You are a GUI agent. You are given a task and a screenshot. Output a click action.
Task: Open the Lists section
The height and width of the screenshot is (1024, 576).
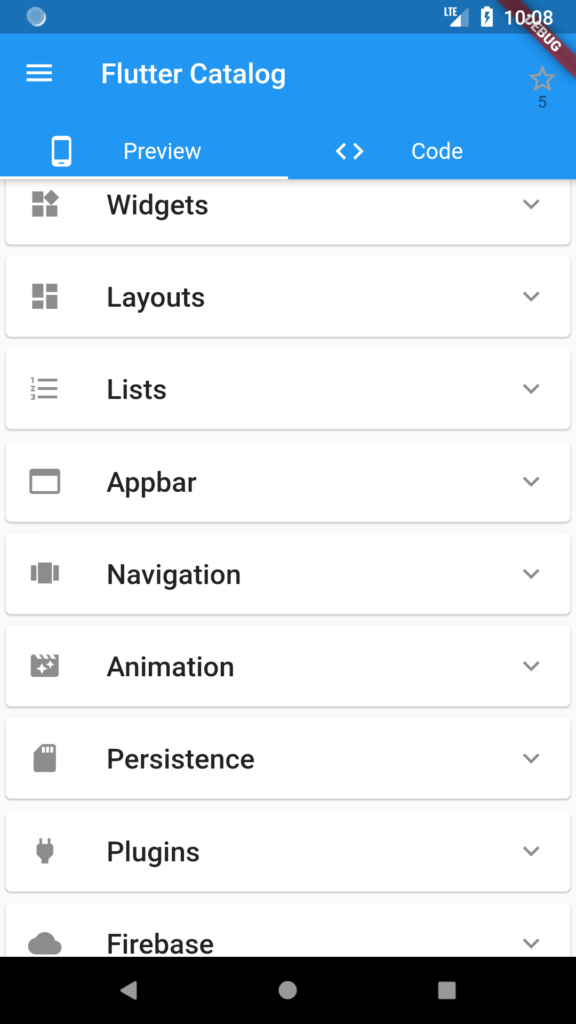click(x=288, y=389)
